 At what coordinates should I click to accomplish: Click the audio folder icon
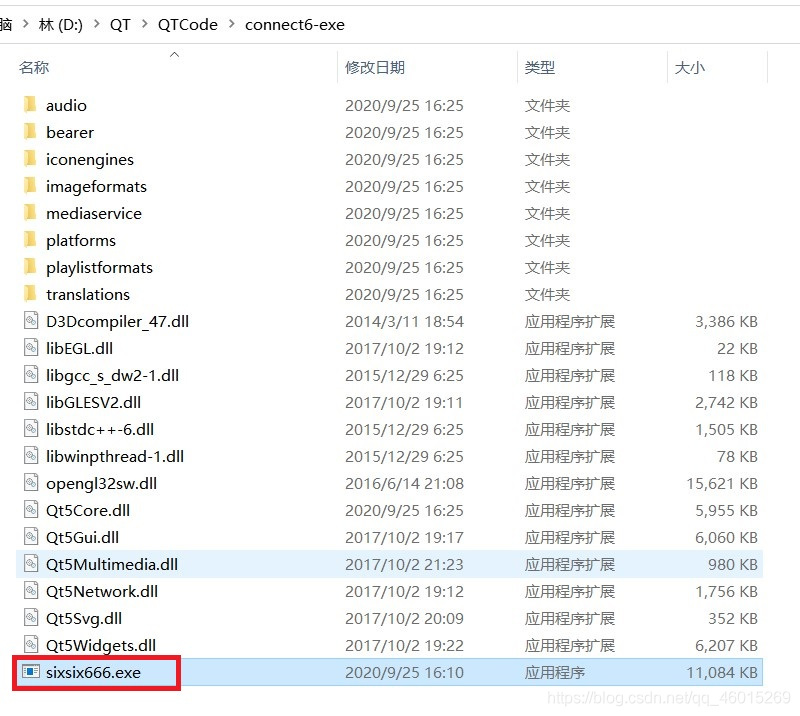click(x=30, y=105)
